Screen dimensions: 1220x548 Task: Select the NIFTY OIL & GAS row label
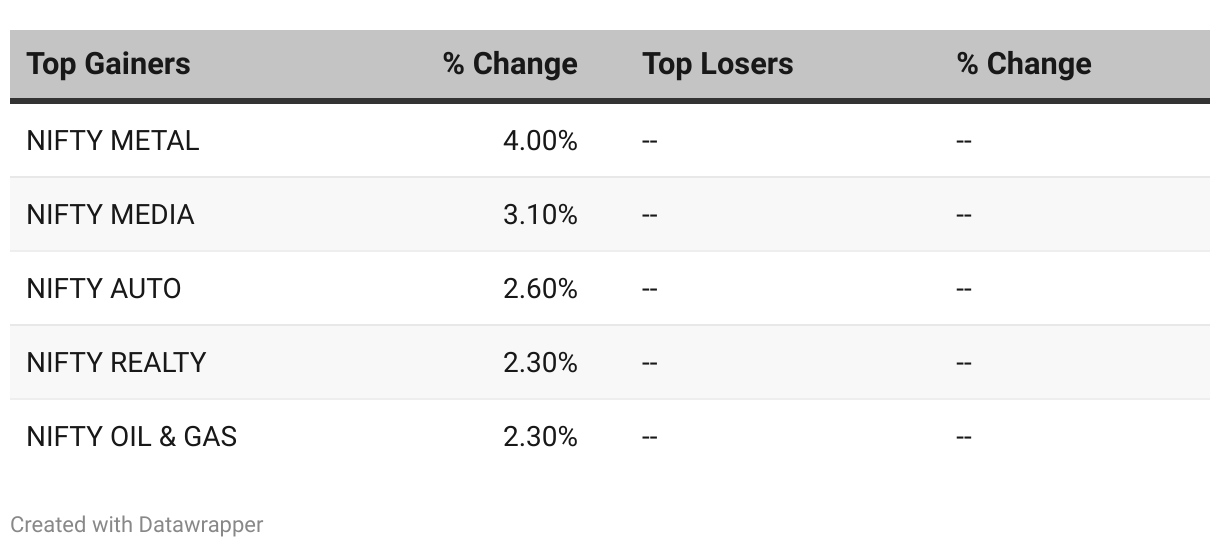pyautogui.click(x=132, y=436)
